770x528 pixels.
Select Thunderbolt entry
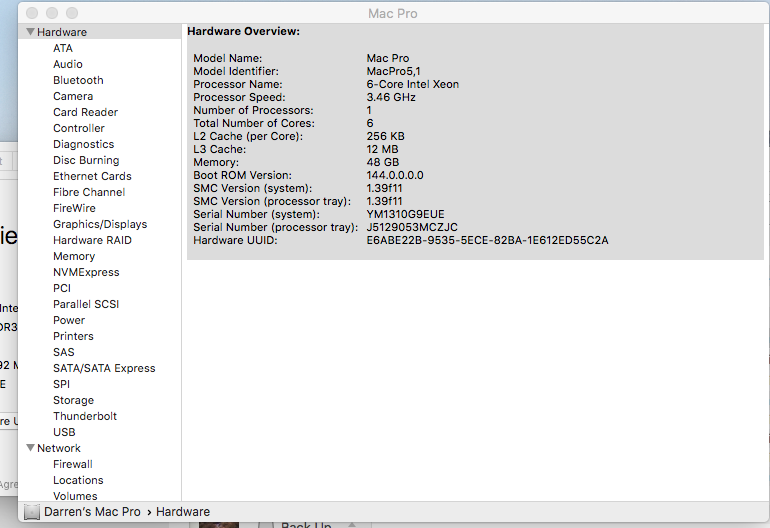85,416
